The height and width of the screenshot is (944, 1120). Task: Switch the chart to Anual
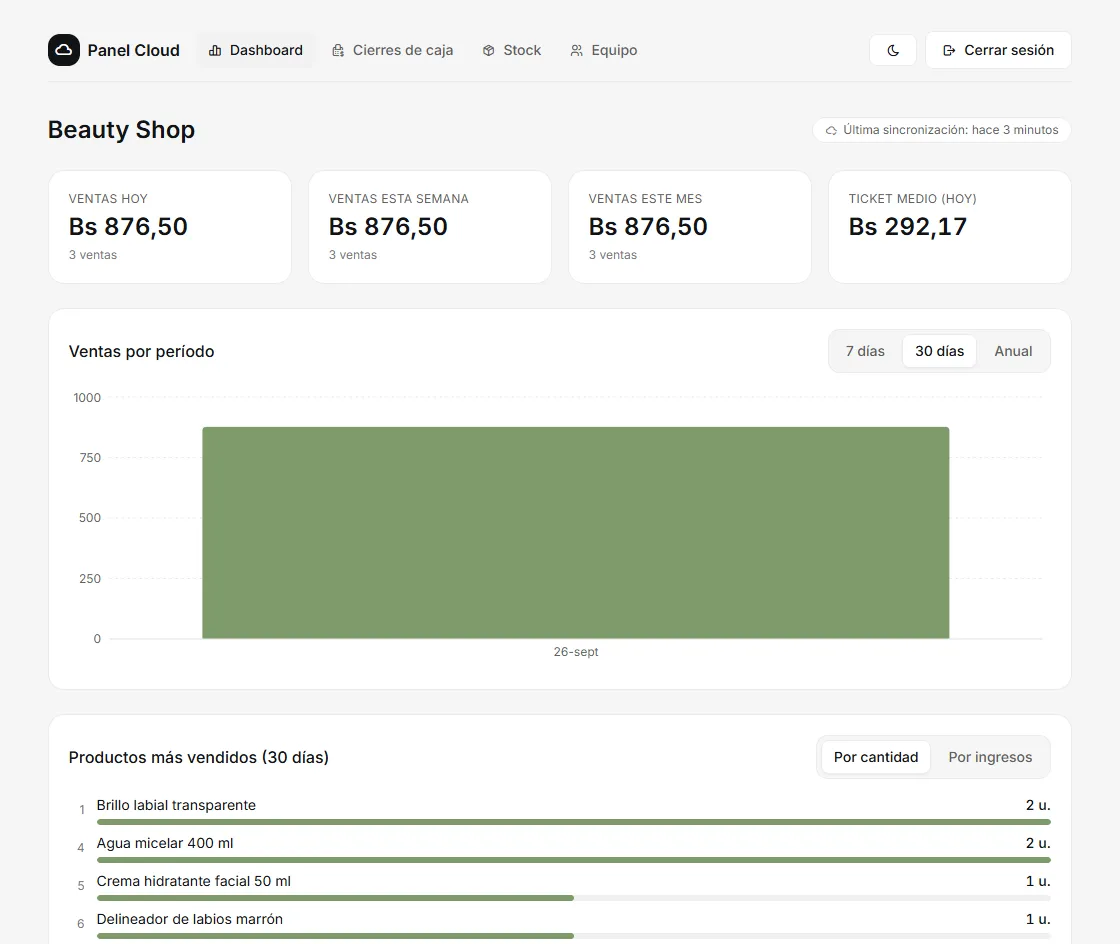pyautogui.click(x=1013, y=351)
